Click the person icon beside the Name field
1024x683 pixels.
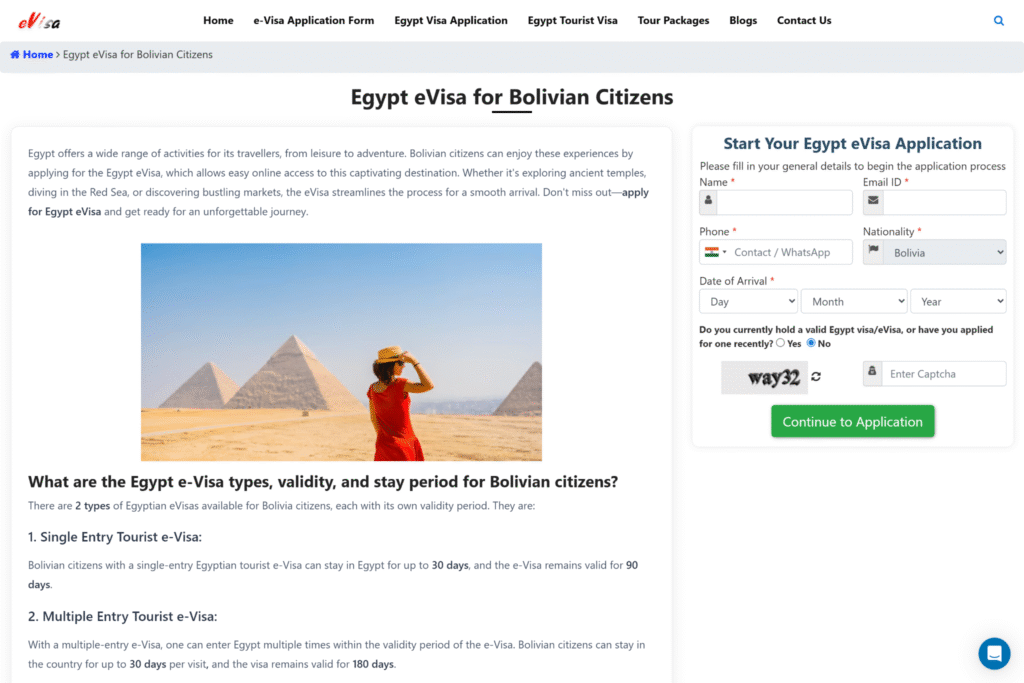[x=709, y=202]
